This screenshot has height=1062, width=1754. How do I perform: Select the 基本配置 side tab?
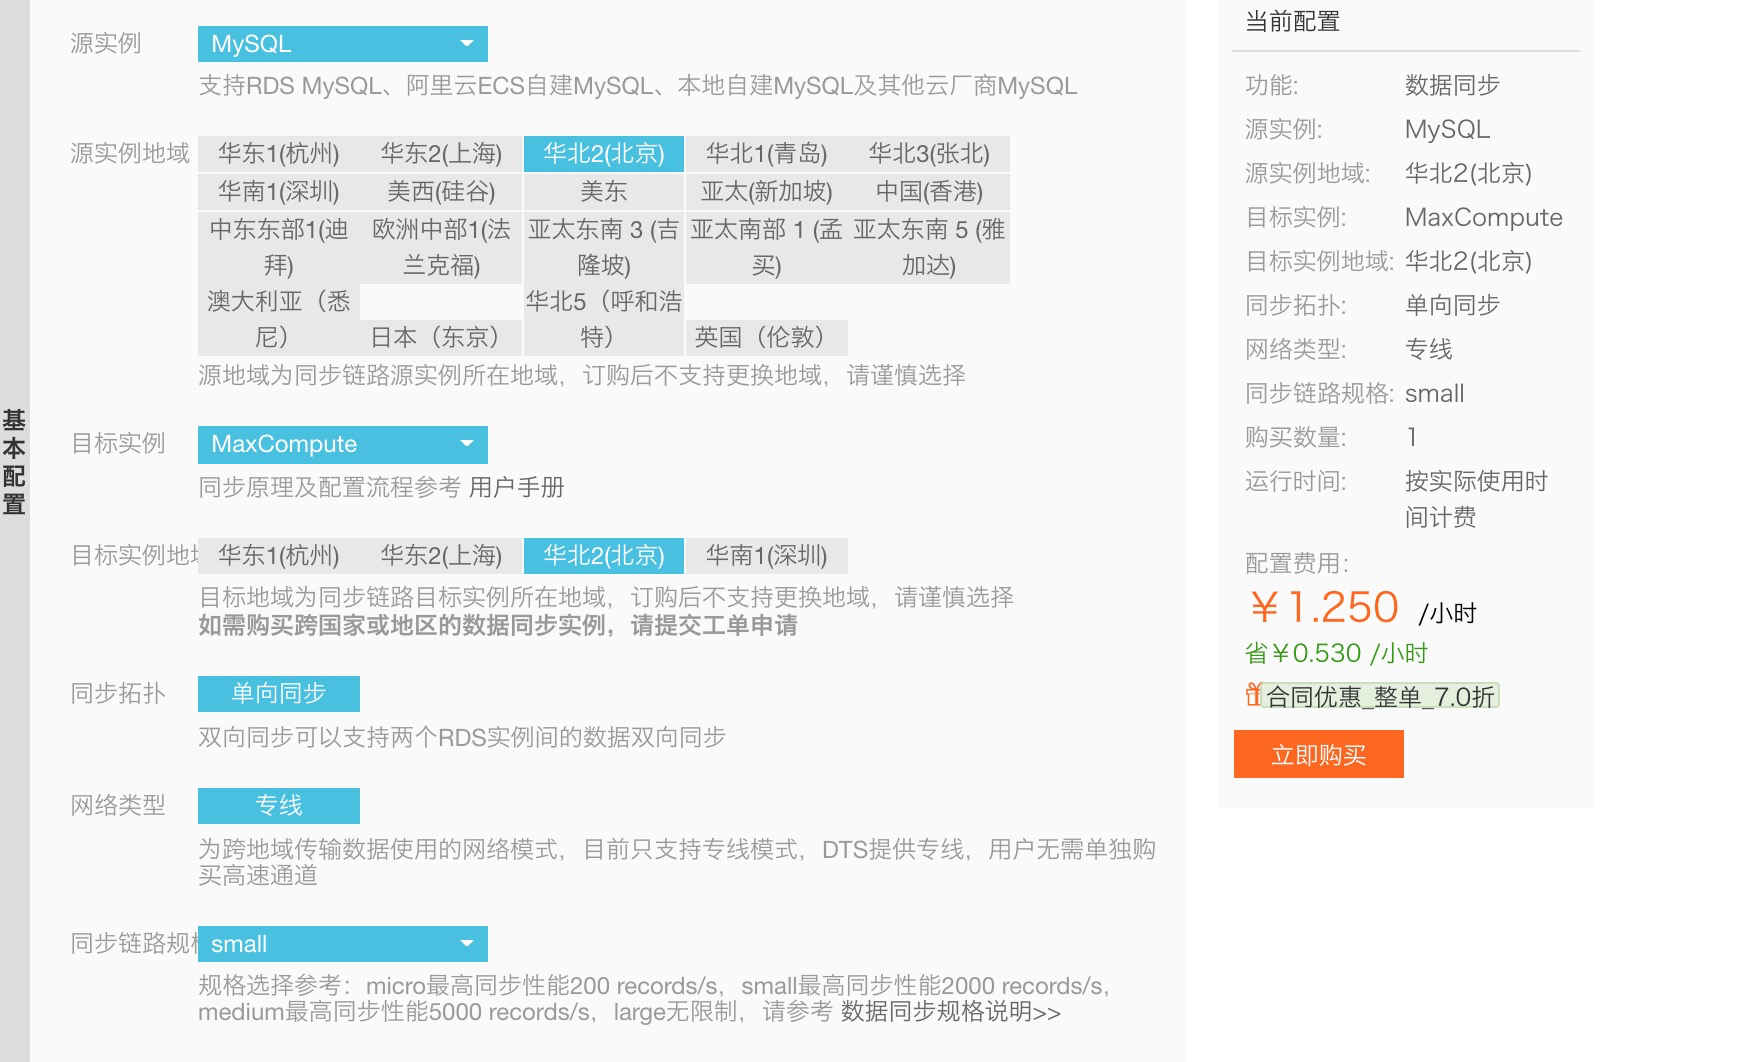tap(14, 462)
